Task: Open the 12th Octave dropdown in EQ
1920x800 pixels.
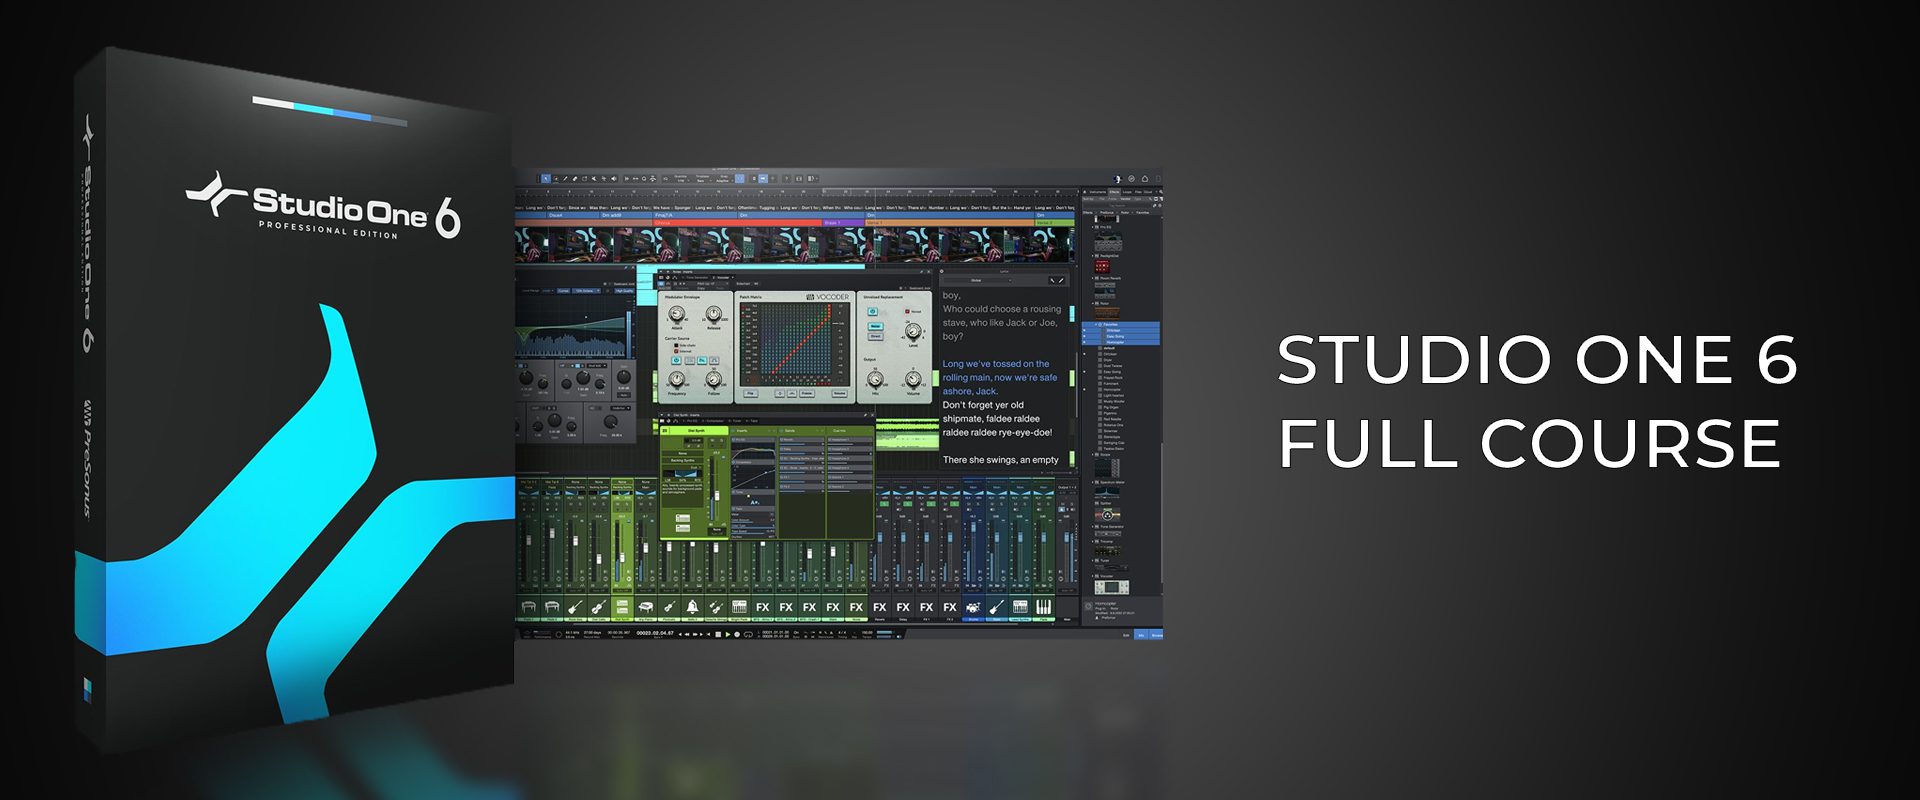Action: pyautogui.click(x=586, y=291)
